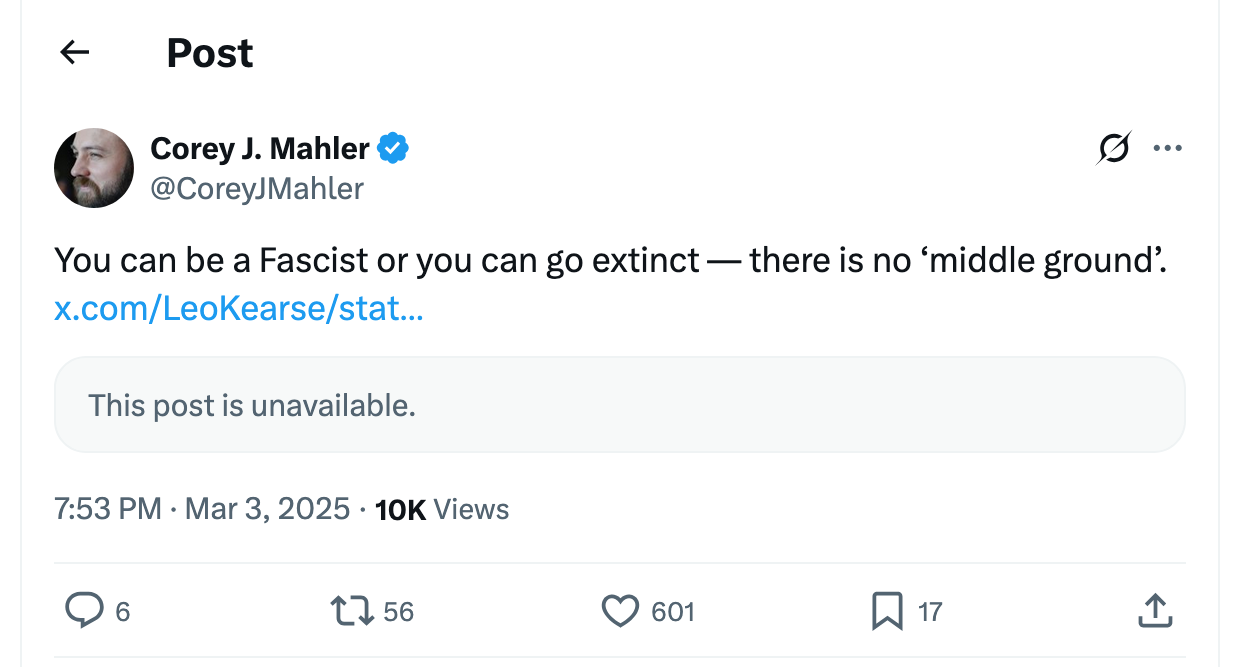This screenshot has width=1237, height=667.
Task: Toggle like with the heart icon
Action: click(620, 610)
